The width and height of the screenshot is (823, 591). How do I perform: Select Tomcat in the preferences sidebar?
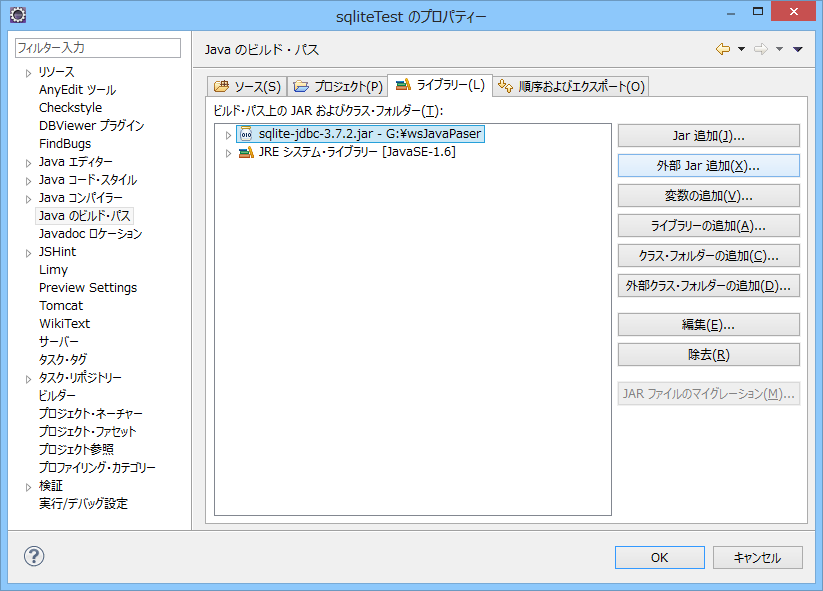click(61, 305)
